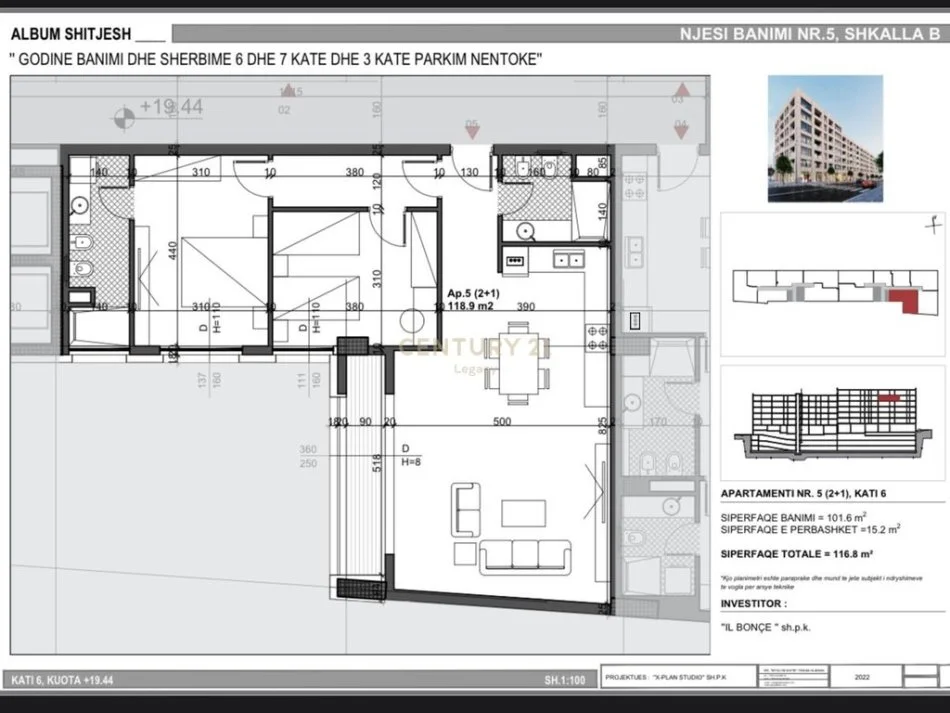Click the Century 21 watermark logo

(475, 350)
